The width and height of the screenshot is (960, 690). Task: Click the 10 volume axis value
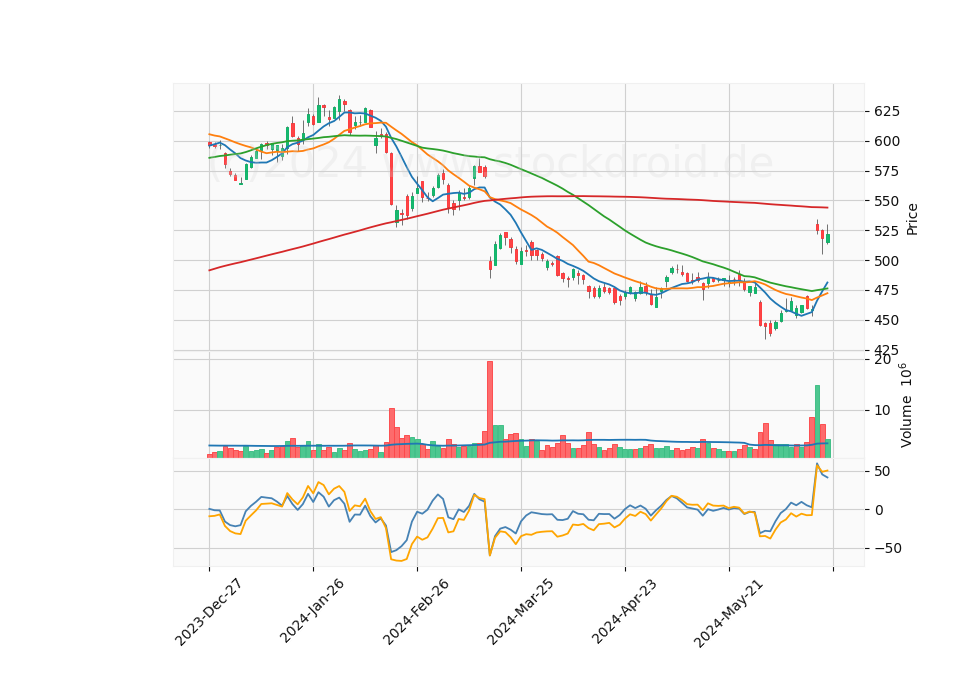882,410
